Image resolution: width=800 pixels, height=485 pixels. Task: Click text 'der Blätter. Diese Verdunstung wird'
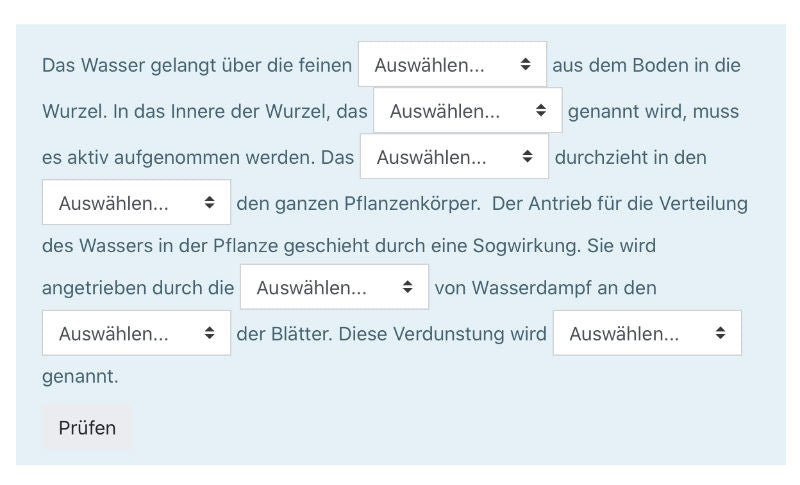pos(391,334)
